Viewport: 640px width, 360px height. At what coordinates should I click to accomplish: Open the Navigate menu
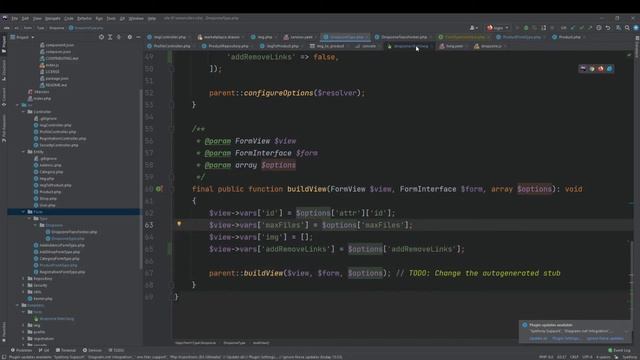[53, 18]
